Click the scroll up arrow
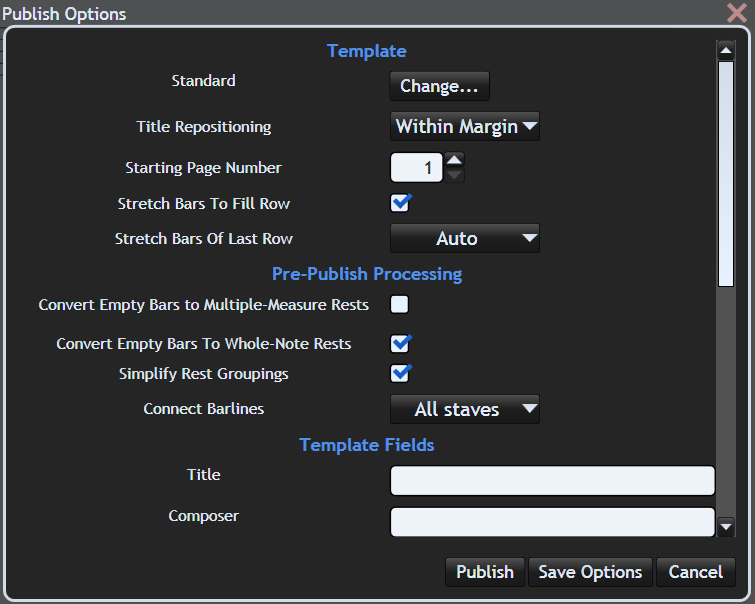This screenshot has height=604, width=755. (726, 50)
